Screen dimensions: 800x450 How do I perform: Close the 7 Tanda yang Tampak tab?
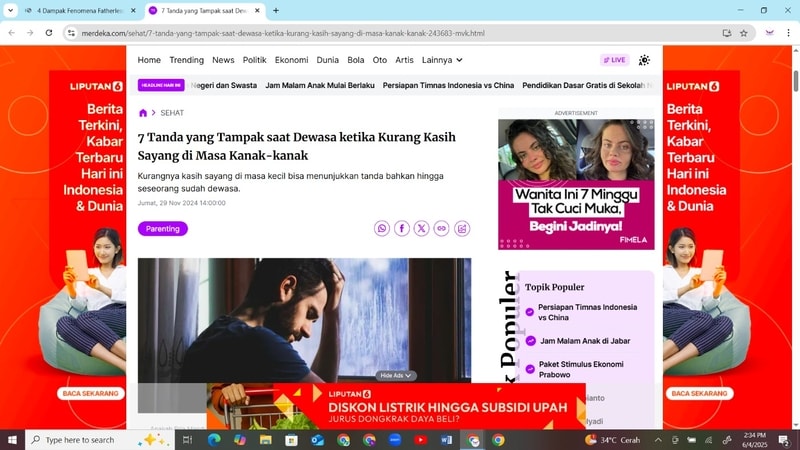257,10
